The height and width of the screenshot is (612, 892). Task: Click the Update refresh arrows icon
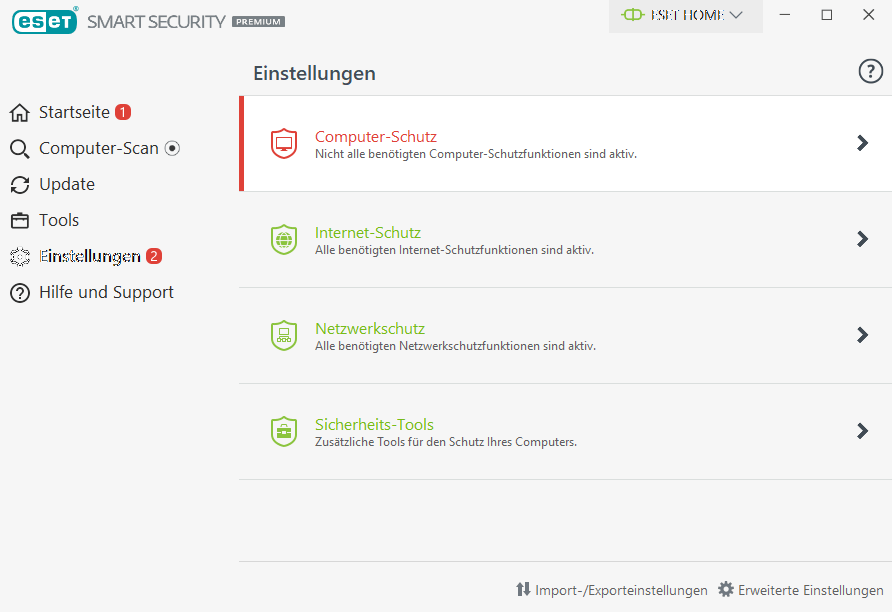pos(20,185)
